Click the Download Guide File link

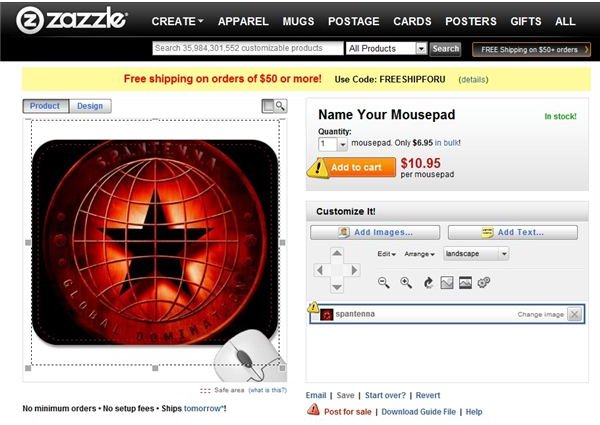418,412
